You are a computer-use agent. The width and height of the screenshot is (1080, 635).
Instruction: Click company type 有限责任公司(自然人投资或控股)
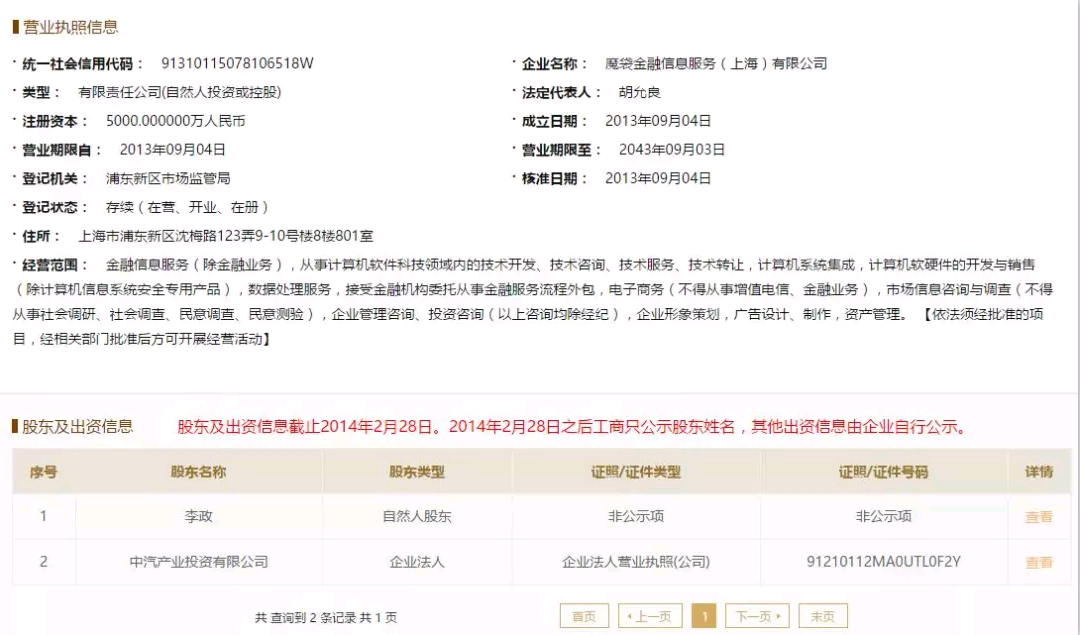pos(179,92)
